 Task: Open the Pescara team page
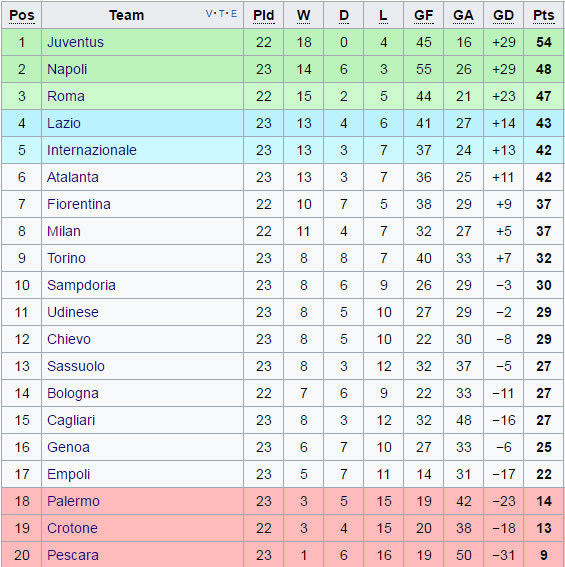click(x=73, y=555)
